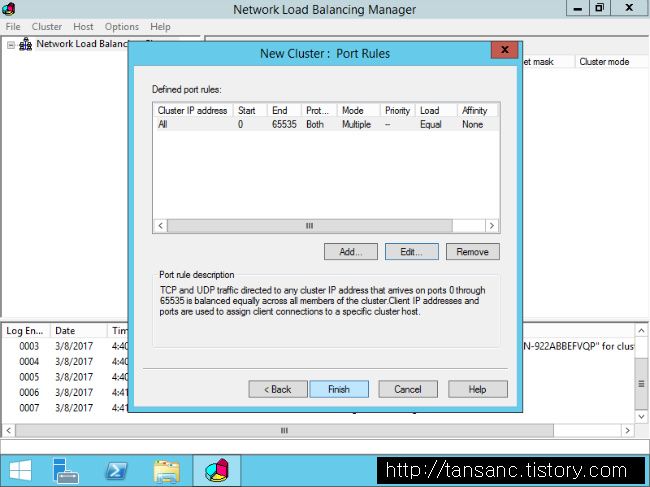Collapse the Network Load Balancing Clusters tree node

pos(11,45)
